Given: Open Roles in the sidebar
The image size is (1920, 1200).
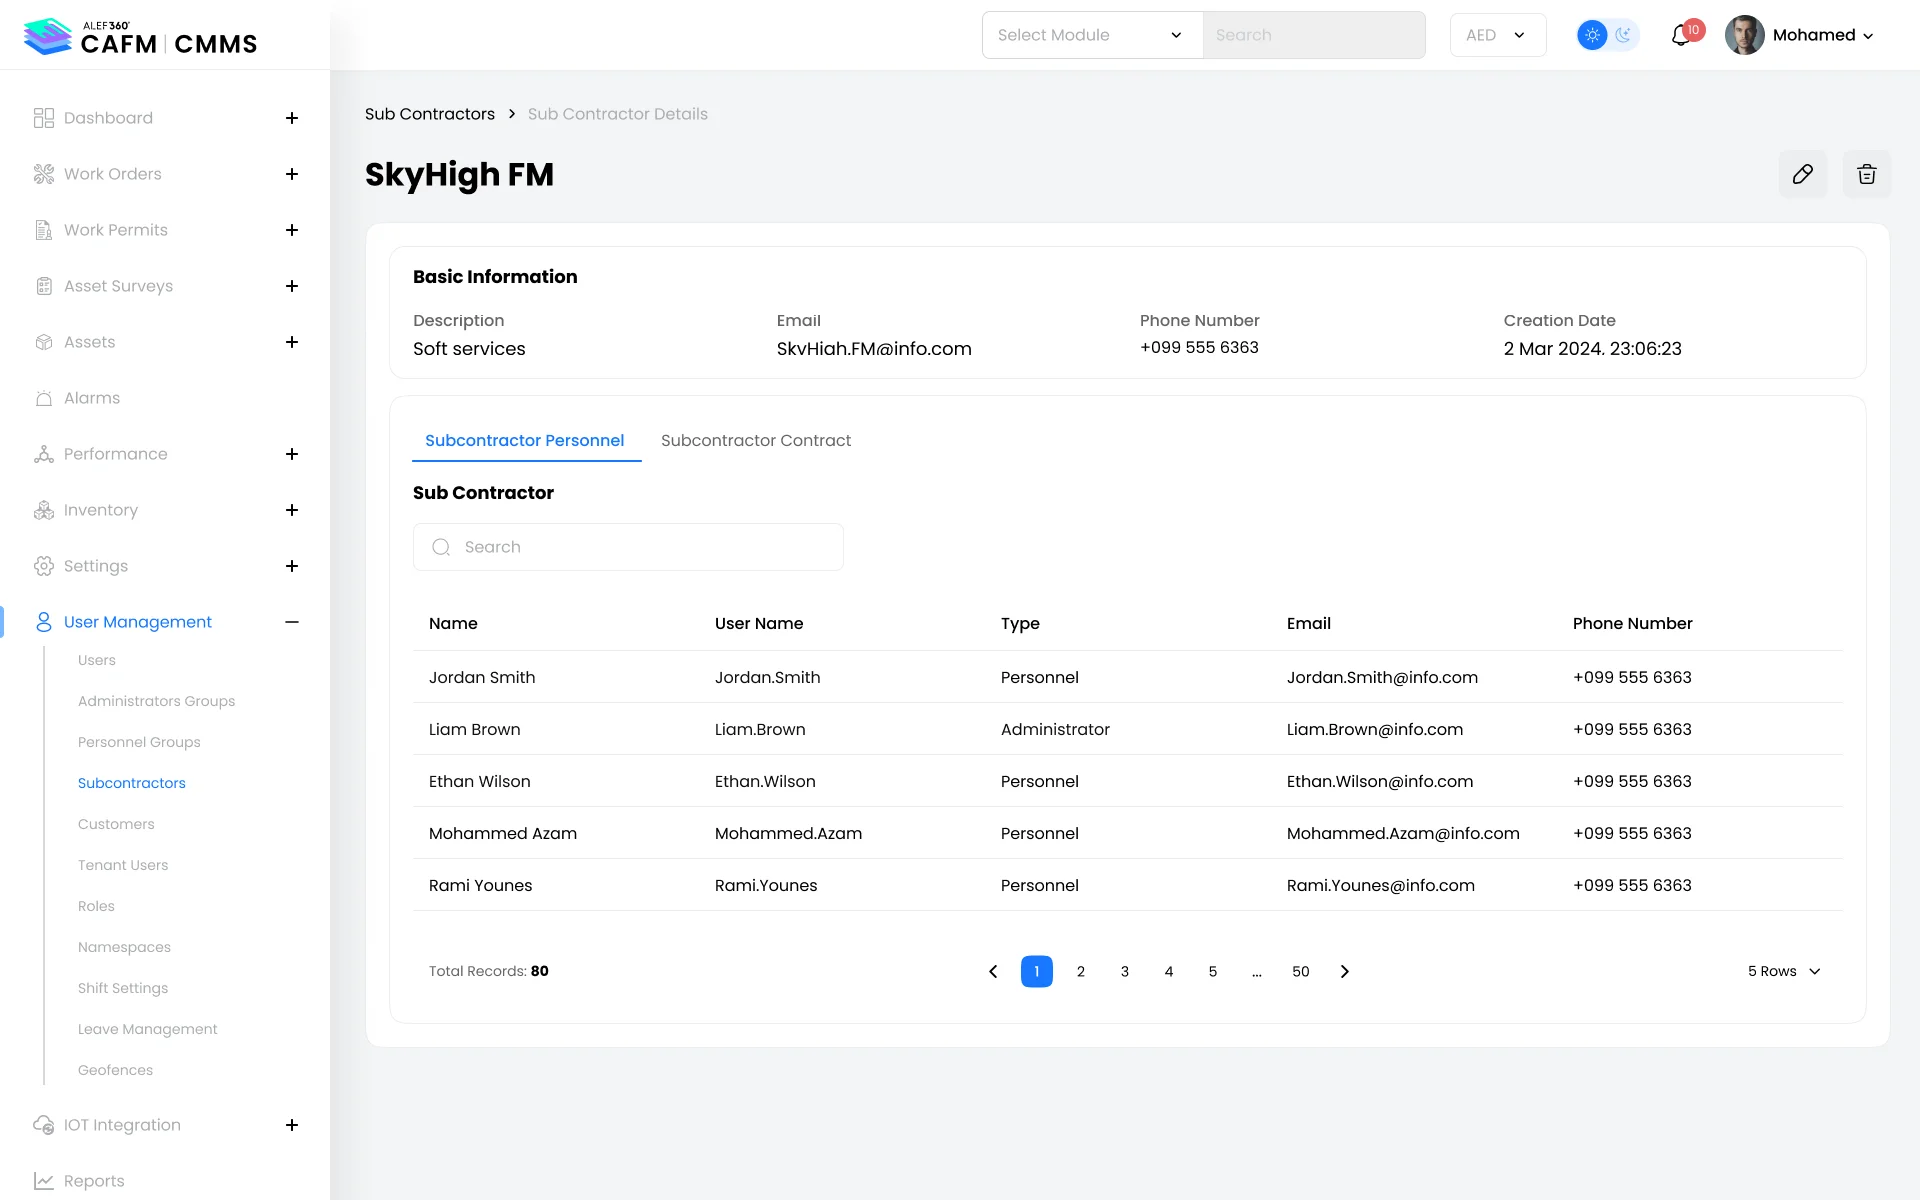Looking at the screenshot, I should click(96, 907).
